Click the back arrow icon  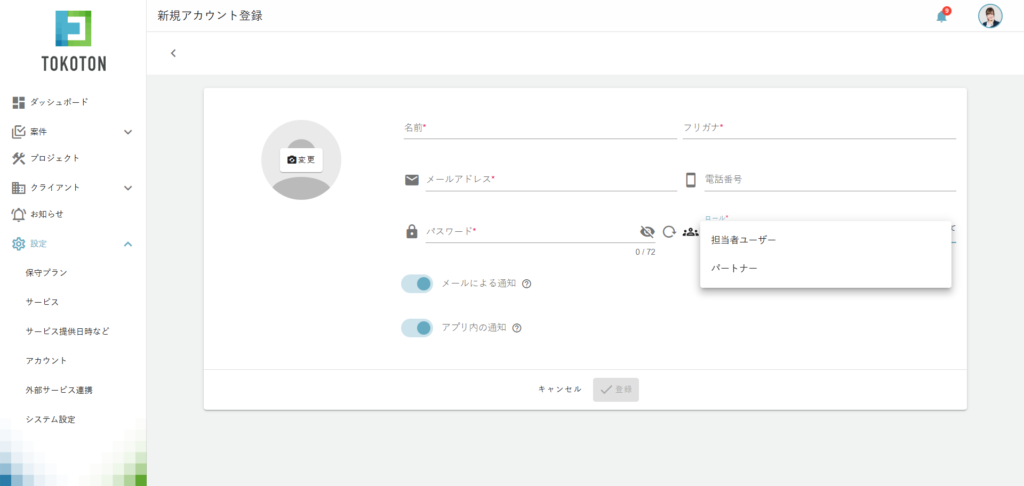(x=173, y=53)
